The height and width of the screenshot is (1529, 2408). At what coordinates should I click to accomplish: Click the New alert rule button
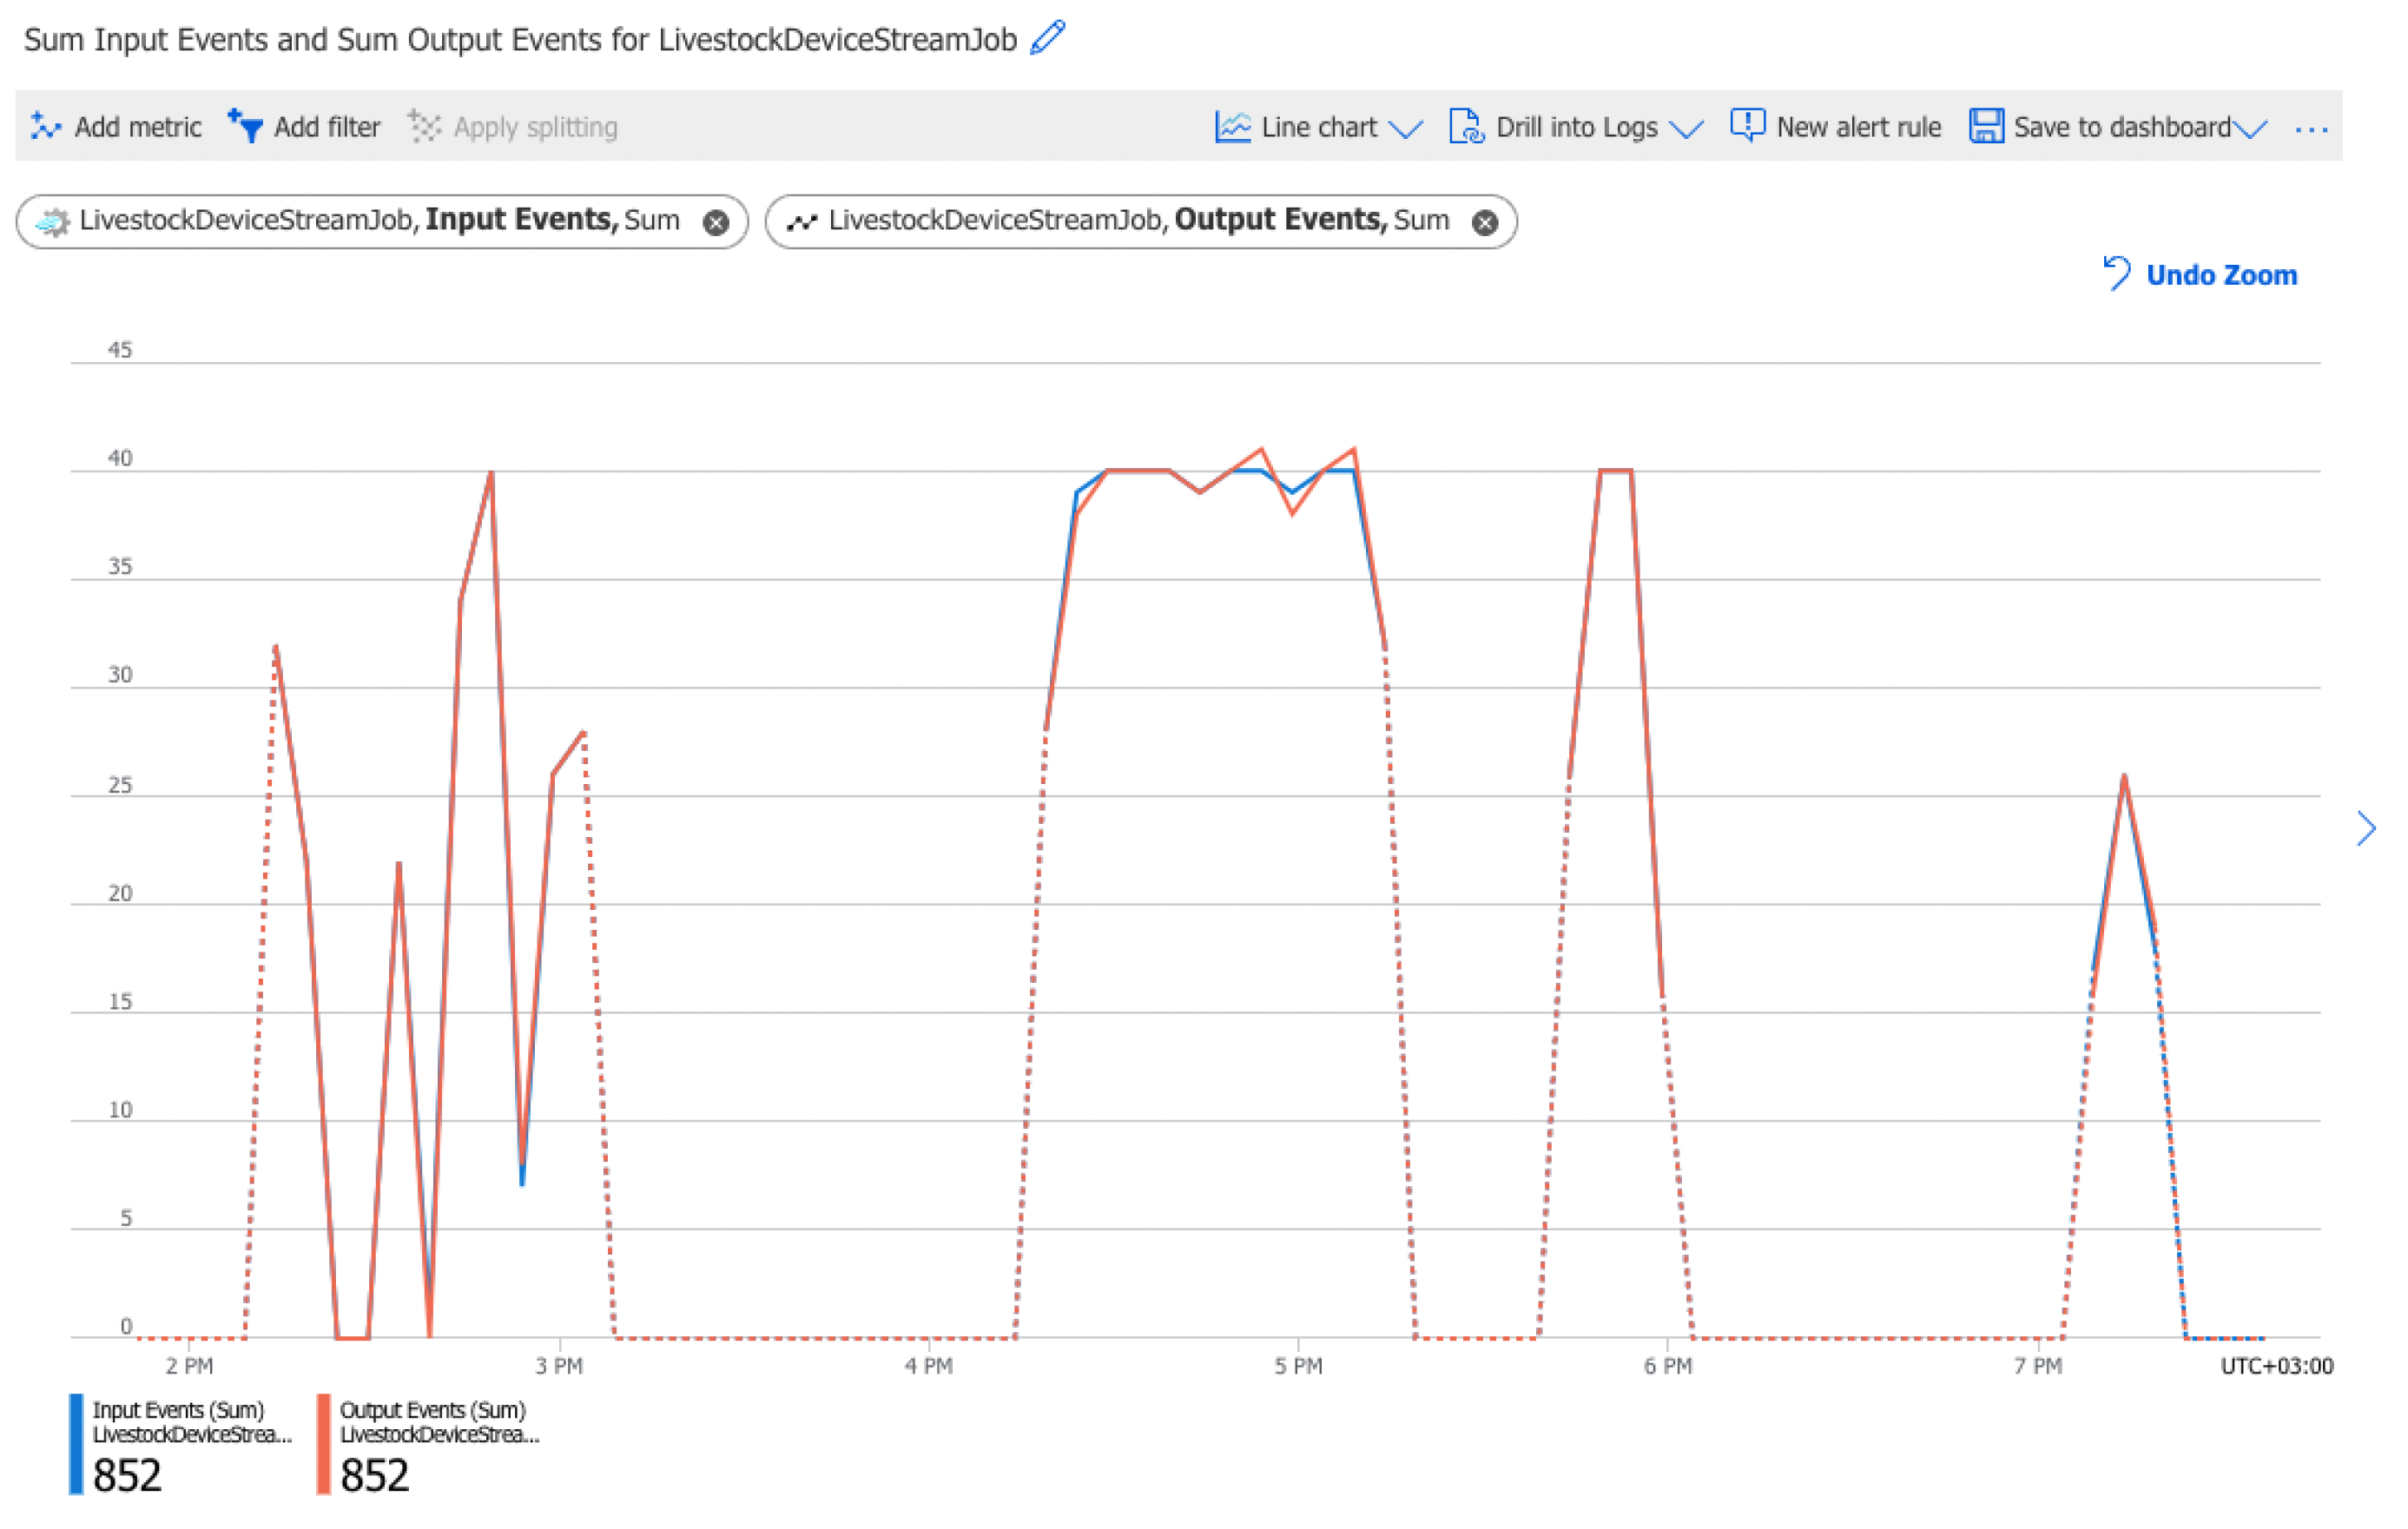click(1858, 127)
